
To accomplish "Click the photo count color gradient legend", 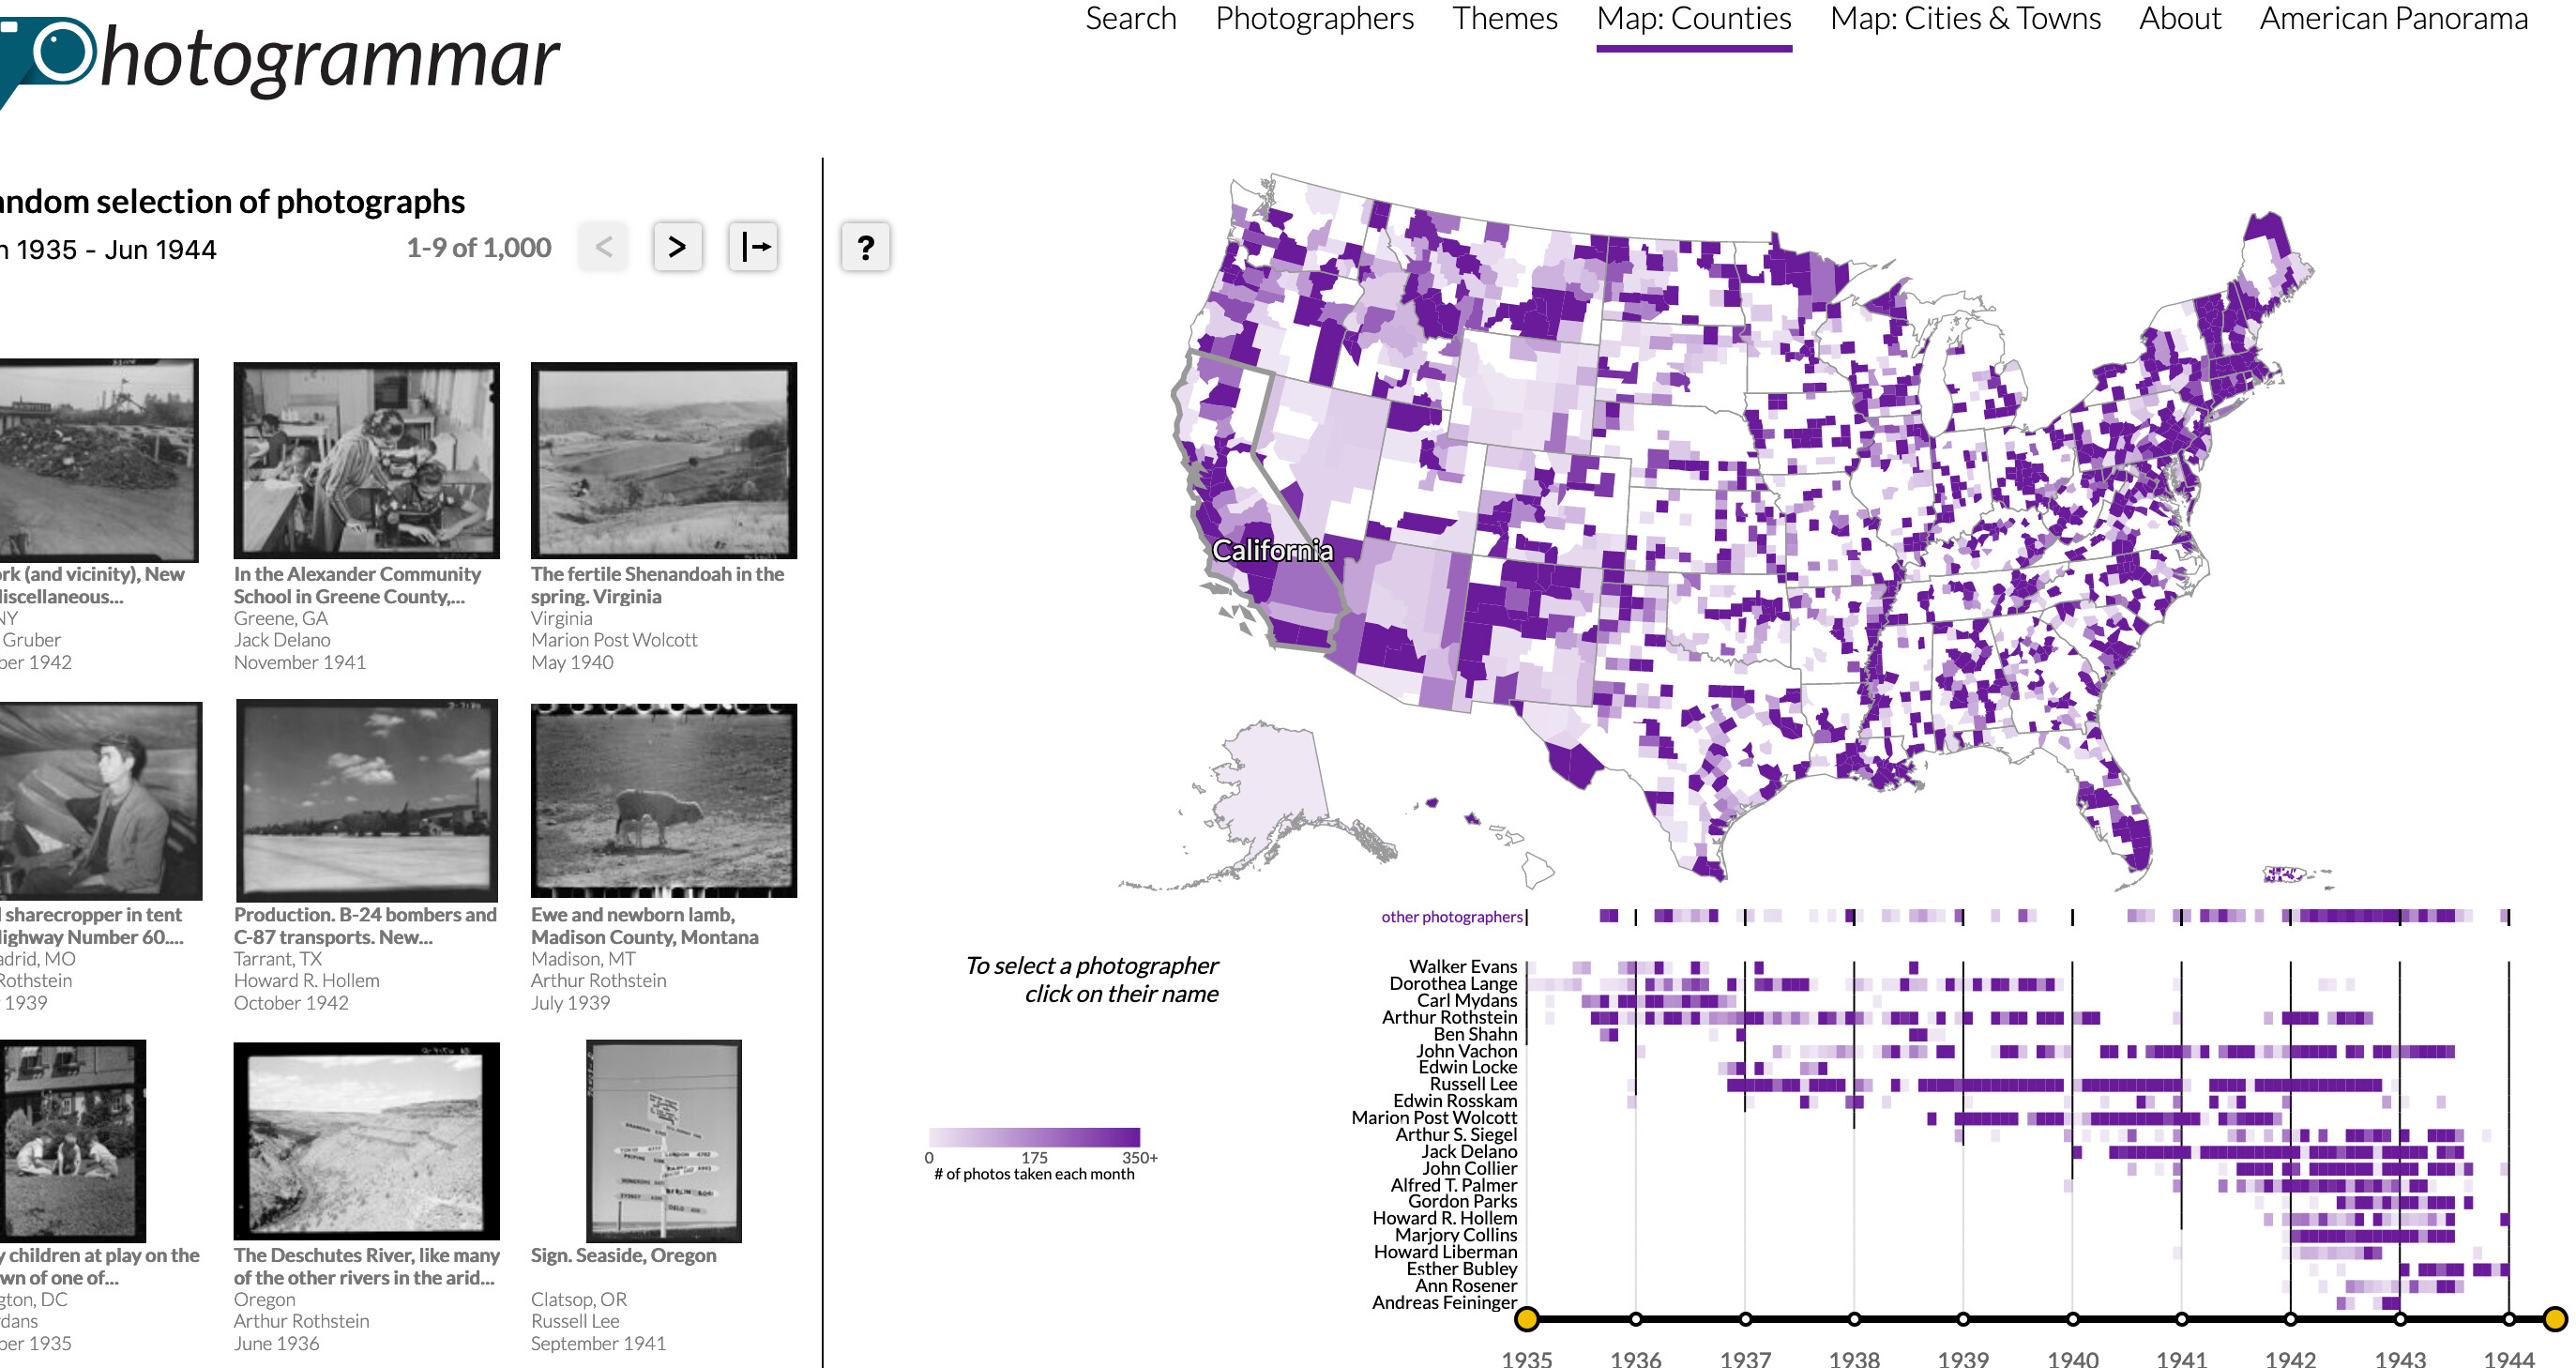I will coord(1034,1137).
